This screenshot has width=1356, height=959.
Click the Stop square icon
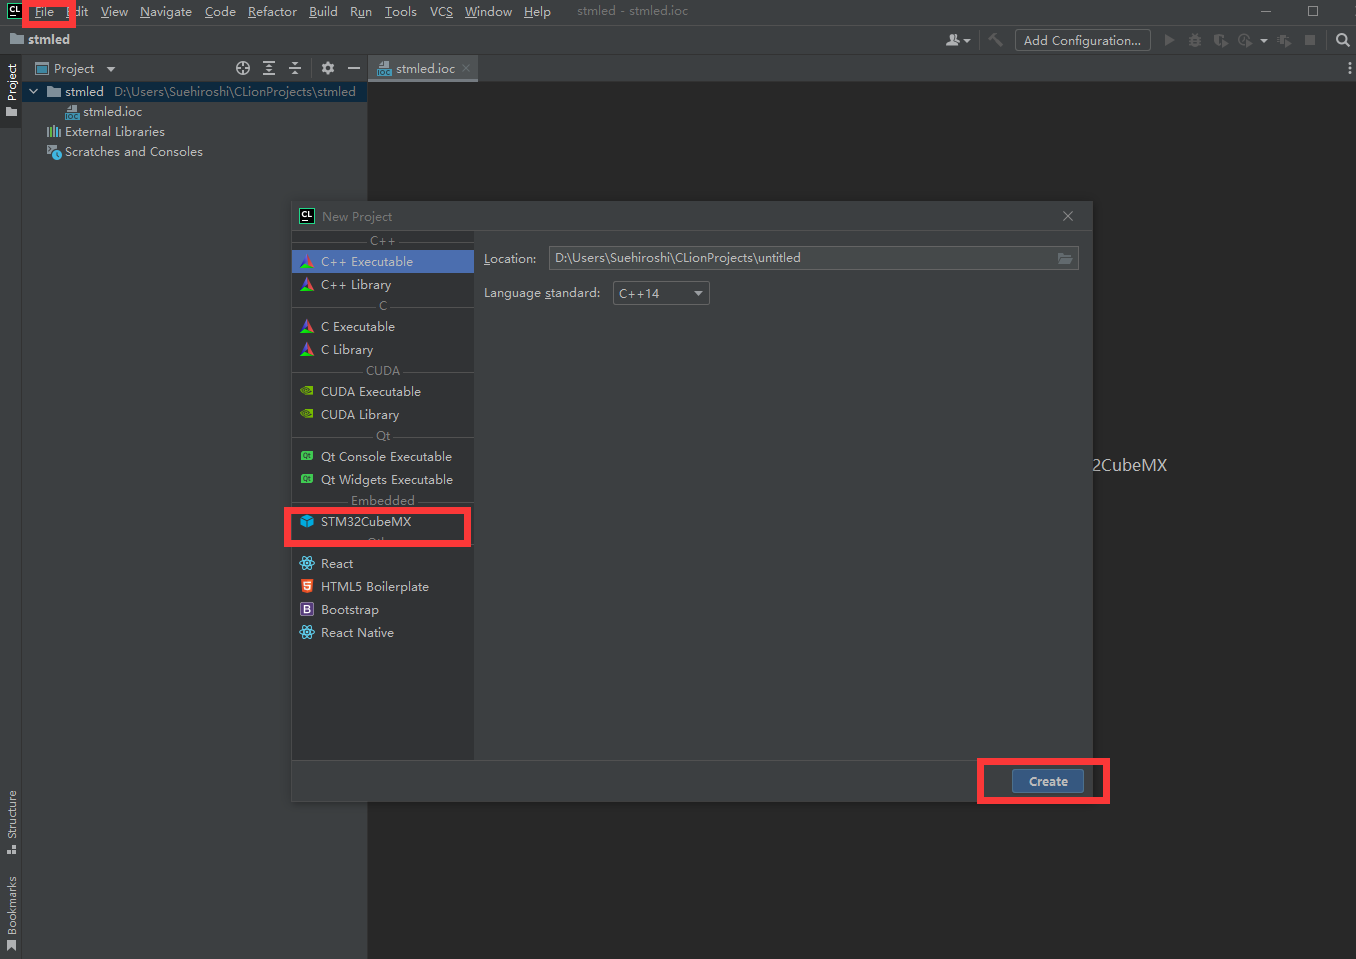click(x=1310, y=40)
